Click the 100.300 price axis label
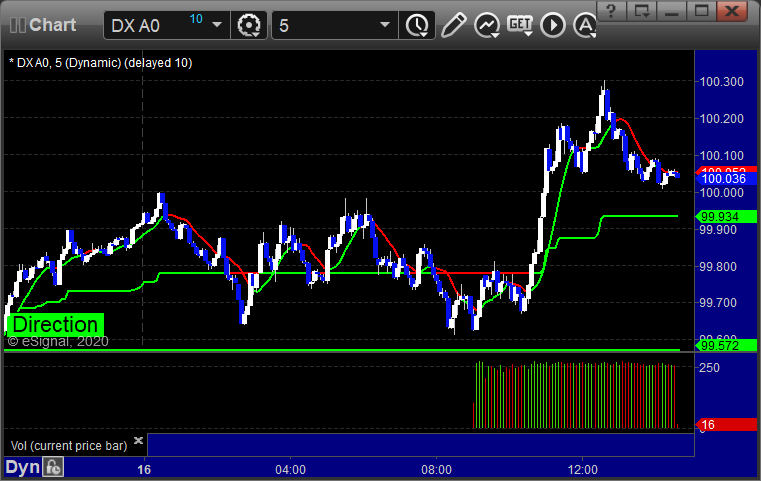This screenshot has width=761, height=481. coord(721,82)
